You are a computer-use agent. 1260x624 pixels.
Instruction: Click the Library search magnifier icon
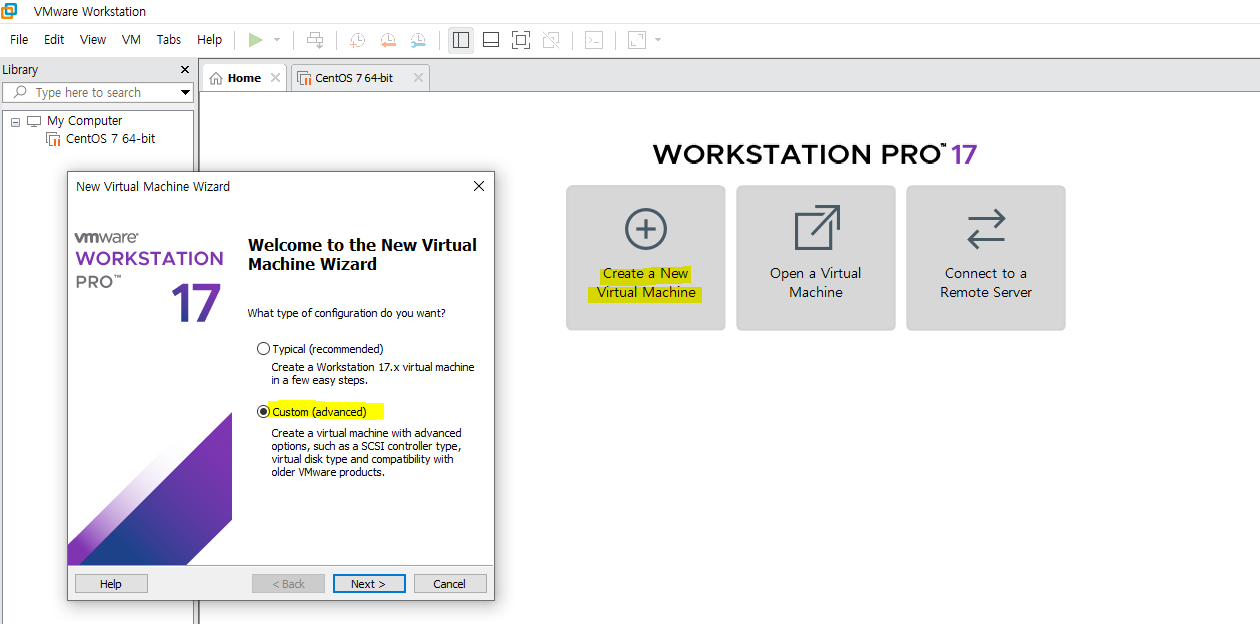coord(20,92)
